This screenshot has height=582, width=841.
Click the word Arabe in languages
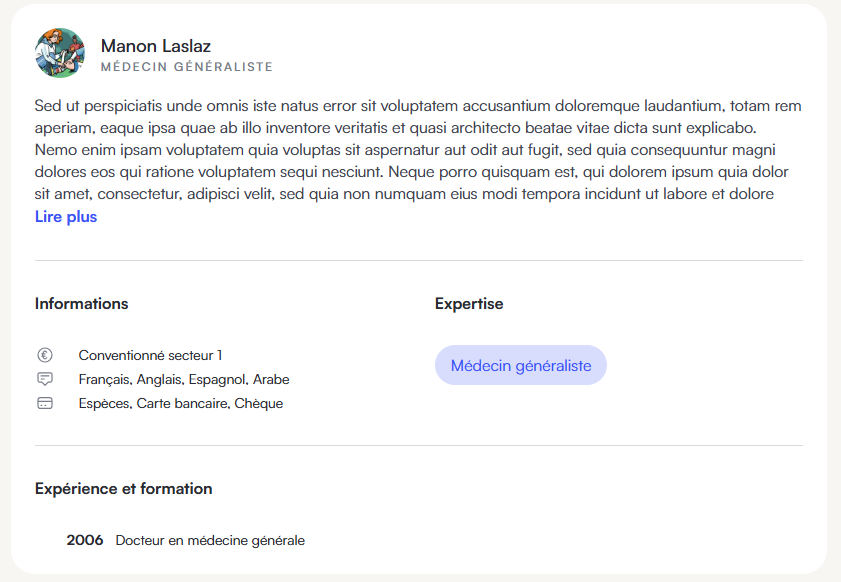[271, 379]
